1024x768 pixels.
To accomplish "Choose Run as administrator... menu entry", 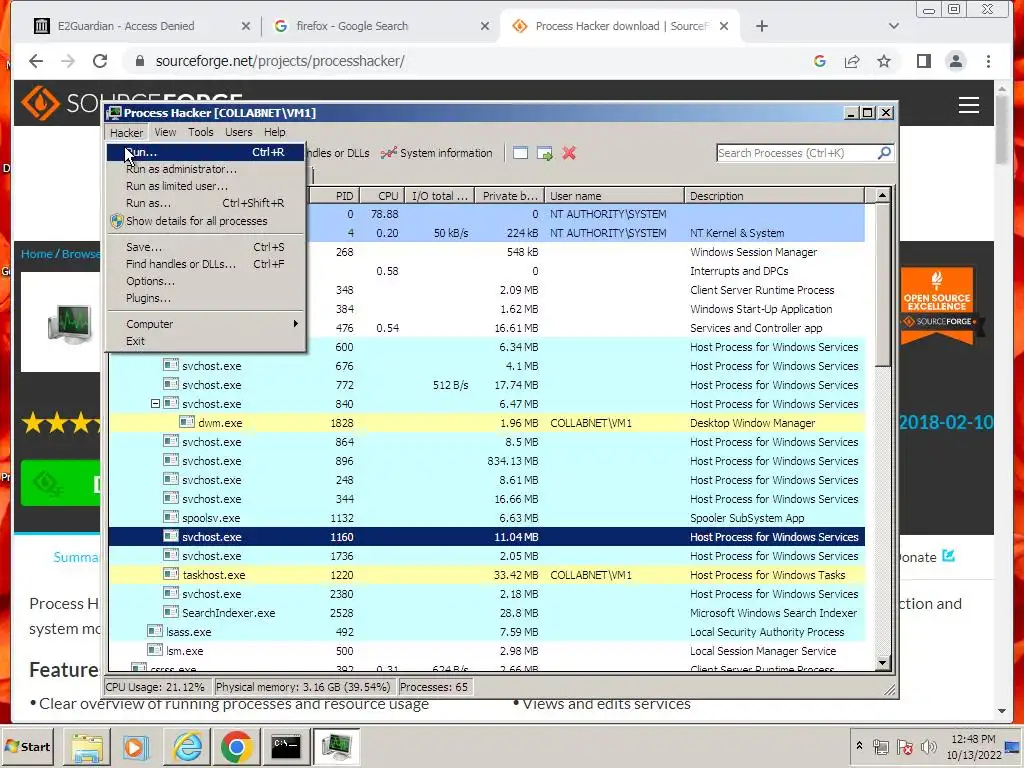I will (205, 169).
